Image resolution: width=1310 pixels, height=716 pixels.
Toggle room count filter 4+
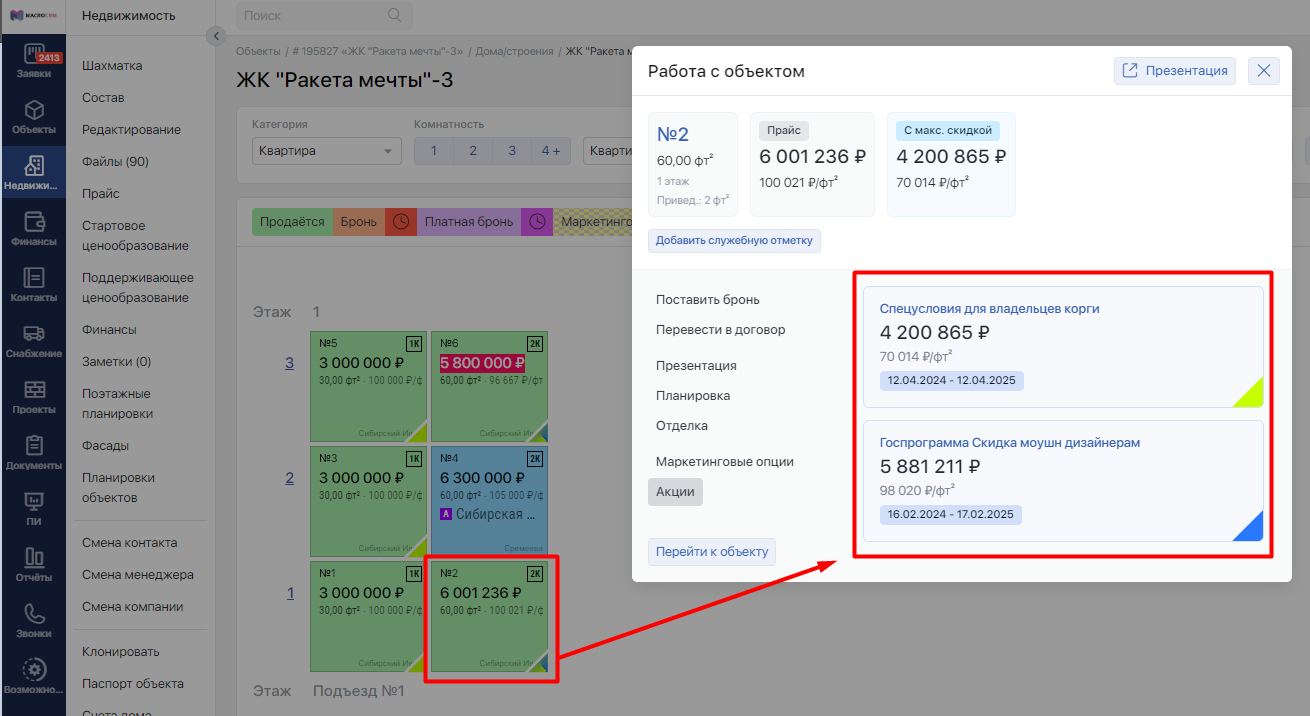[551, 151]
